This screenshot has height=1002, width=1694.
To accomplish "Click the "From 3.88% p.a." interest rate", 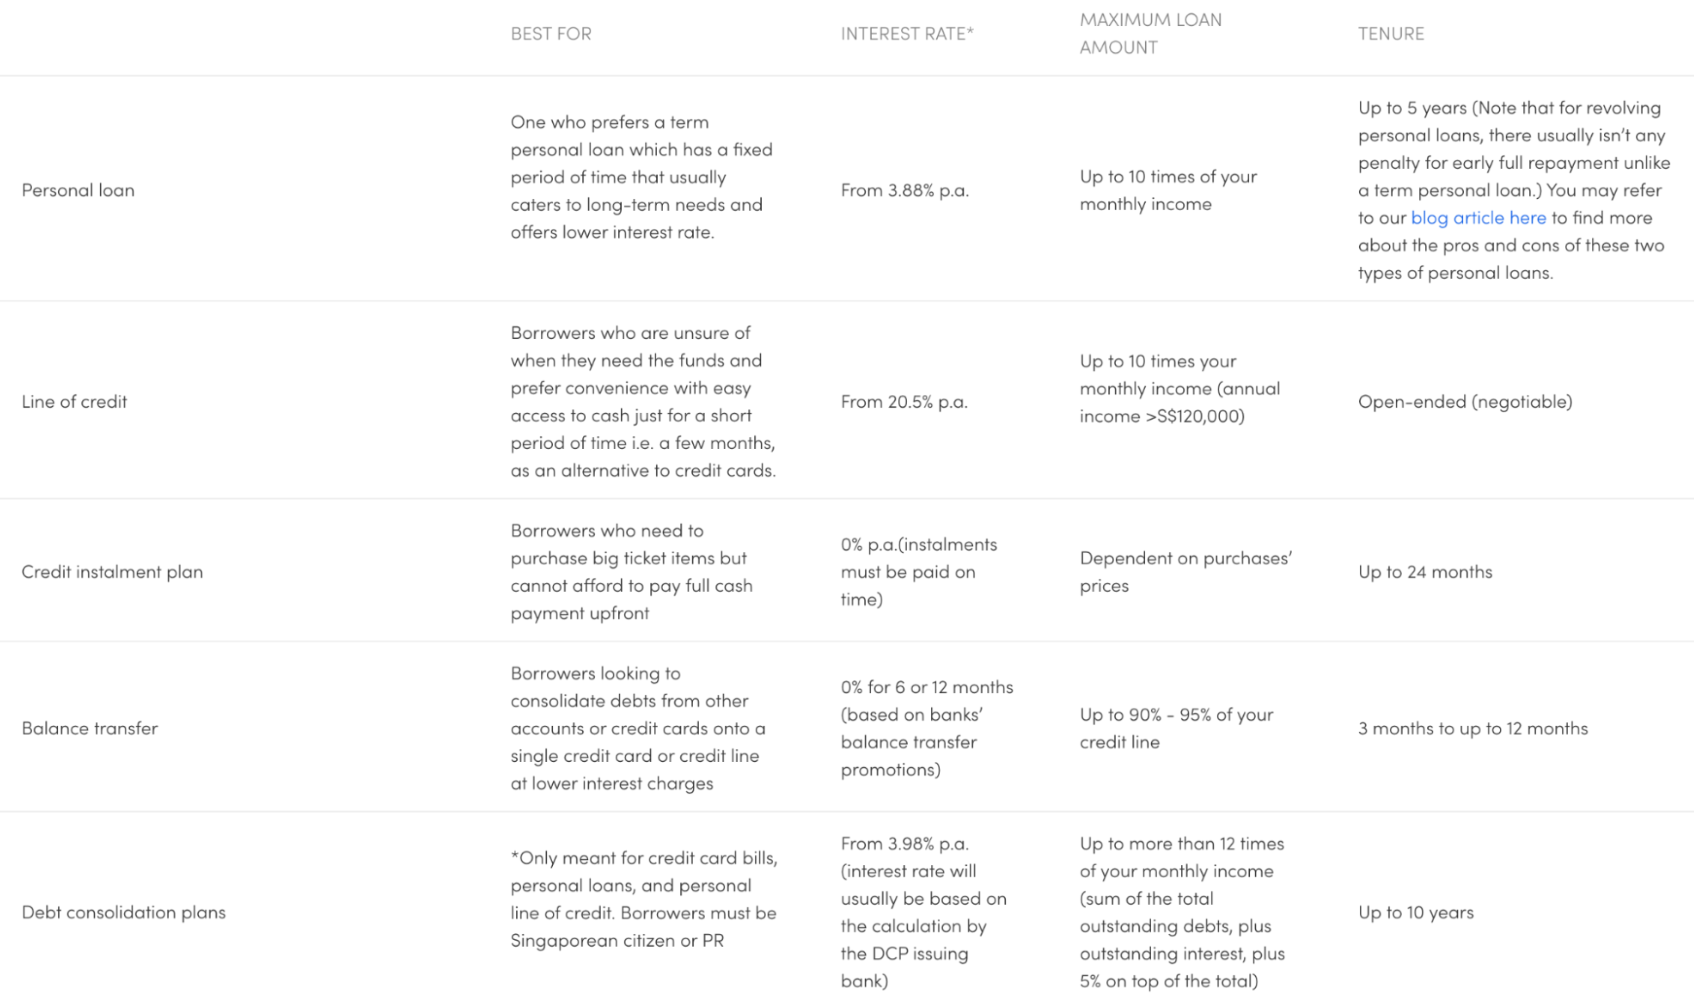I will click(x=904, y=190).
